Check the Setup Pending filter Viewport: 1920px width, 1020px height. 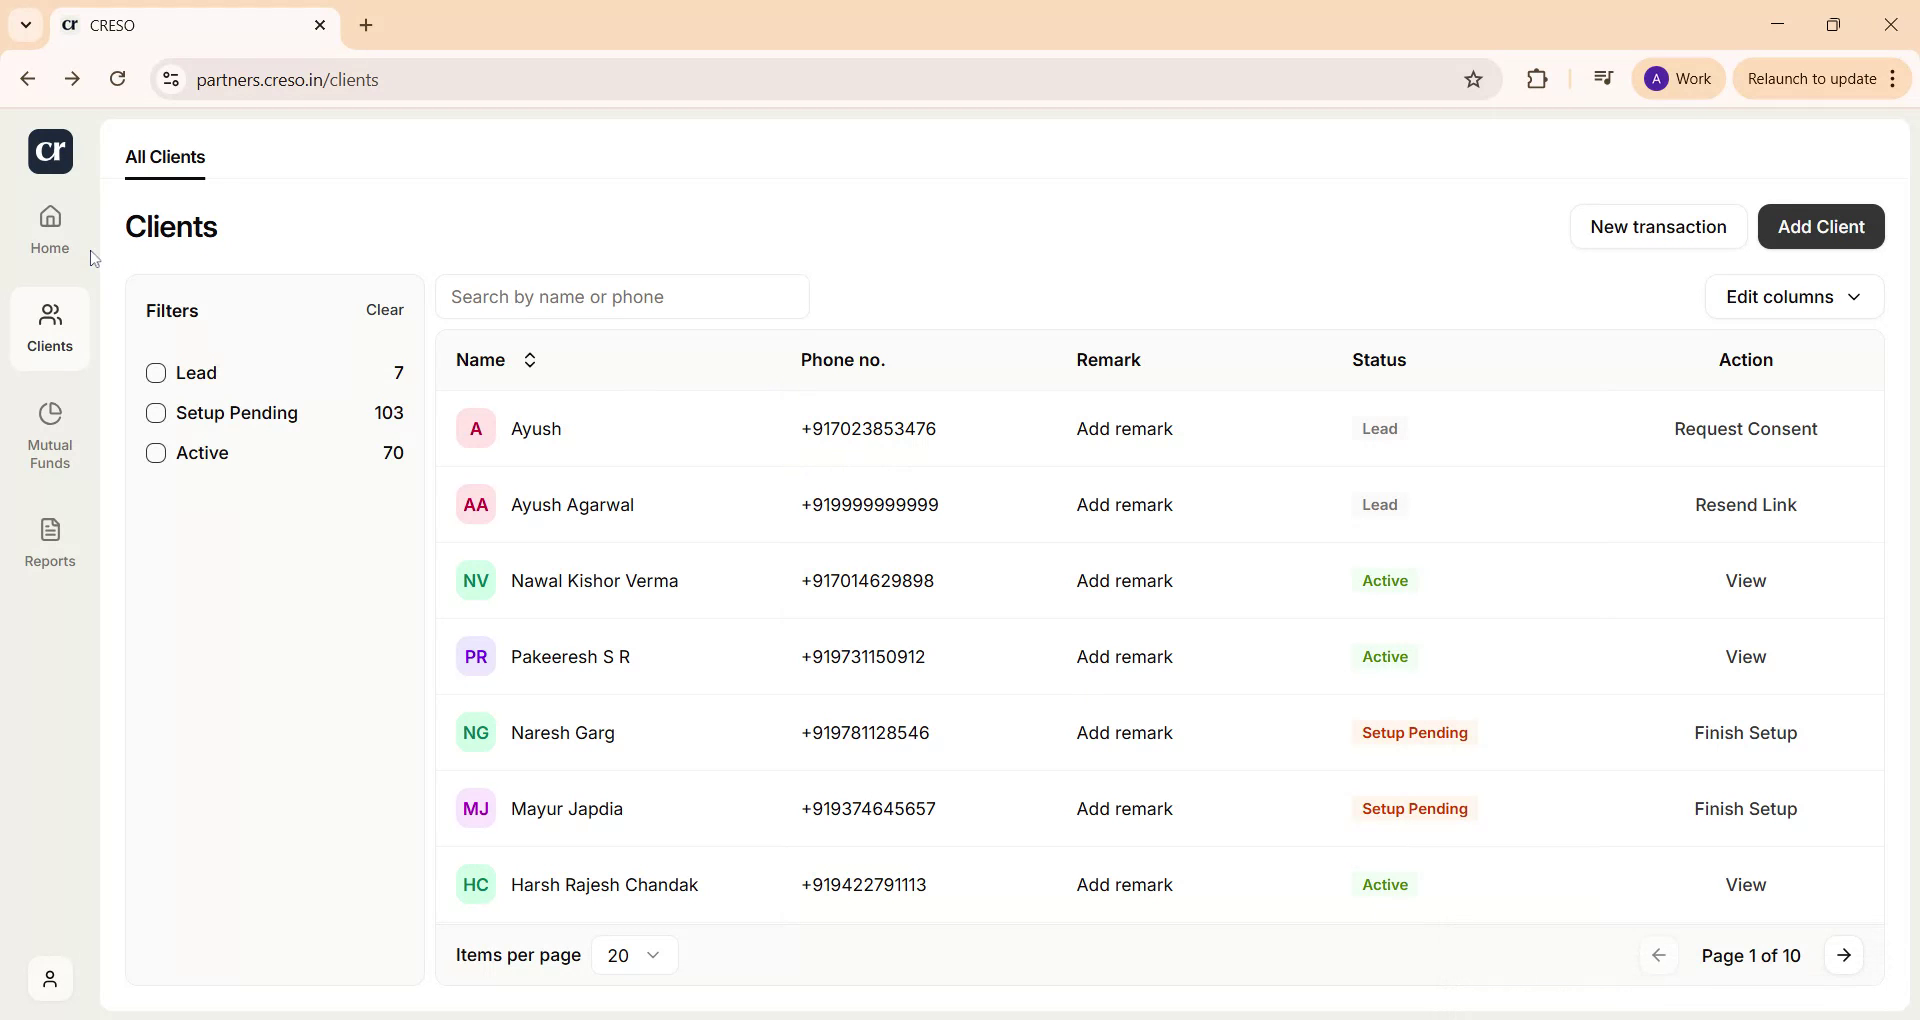156,412
